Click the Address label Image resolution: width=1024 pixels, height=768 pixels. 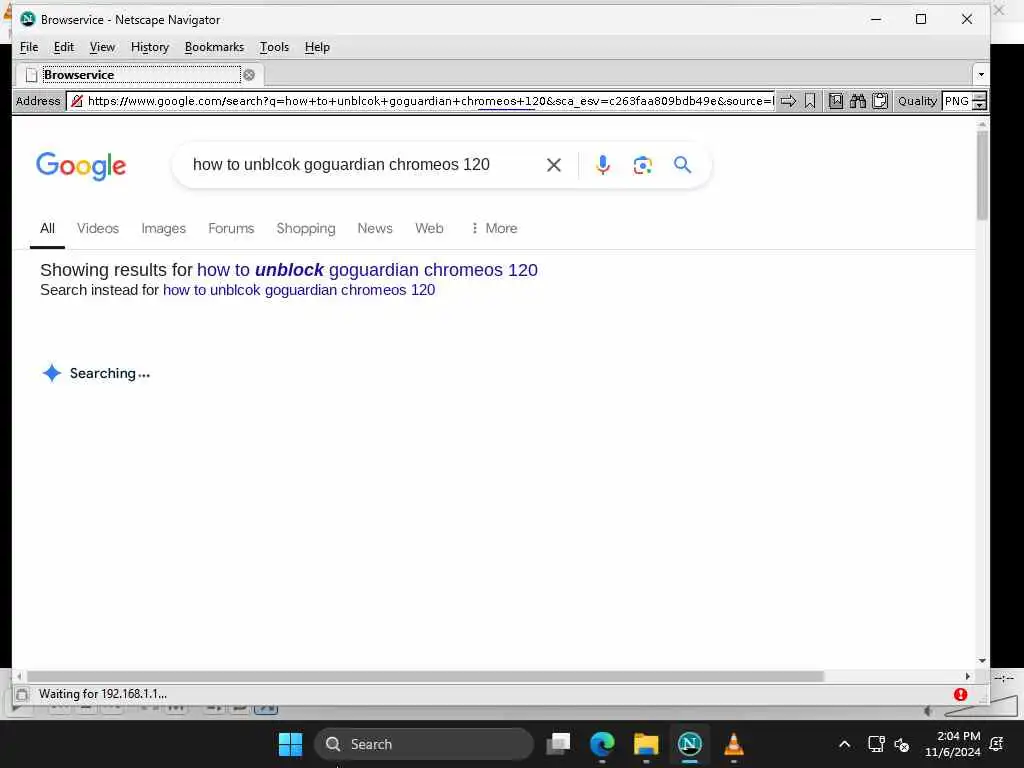(x=38, y=101)
